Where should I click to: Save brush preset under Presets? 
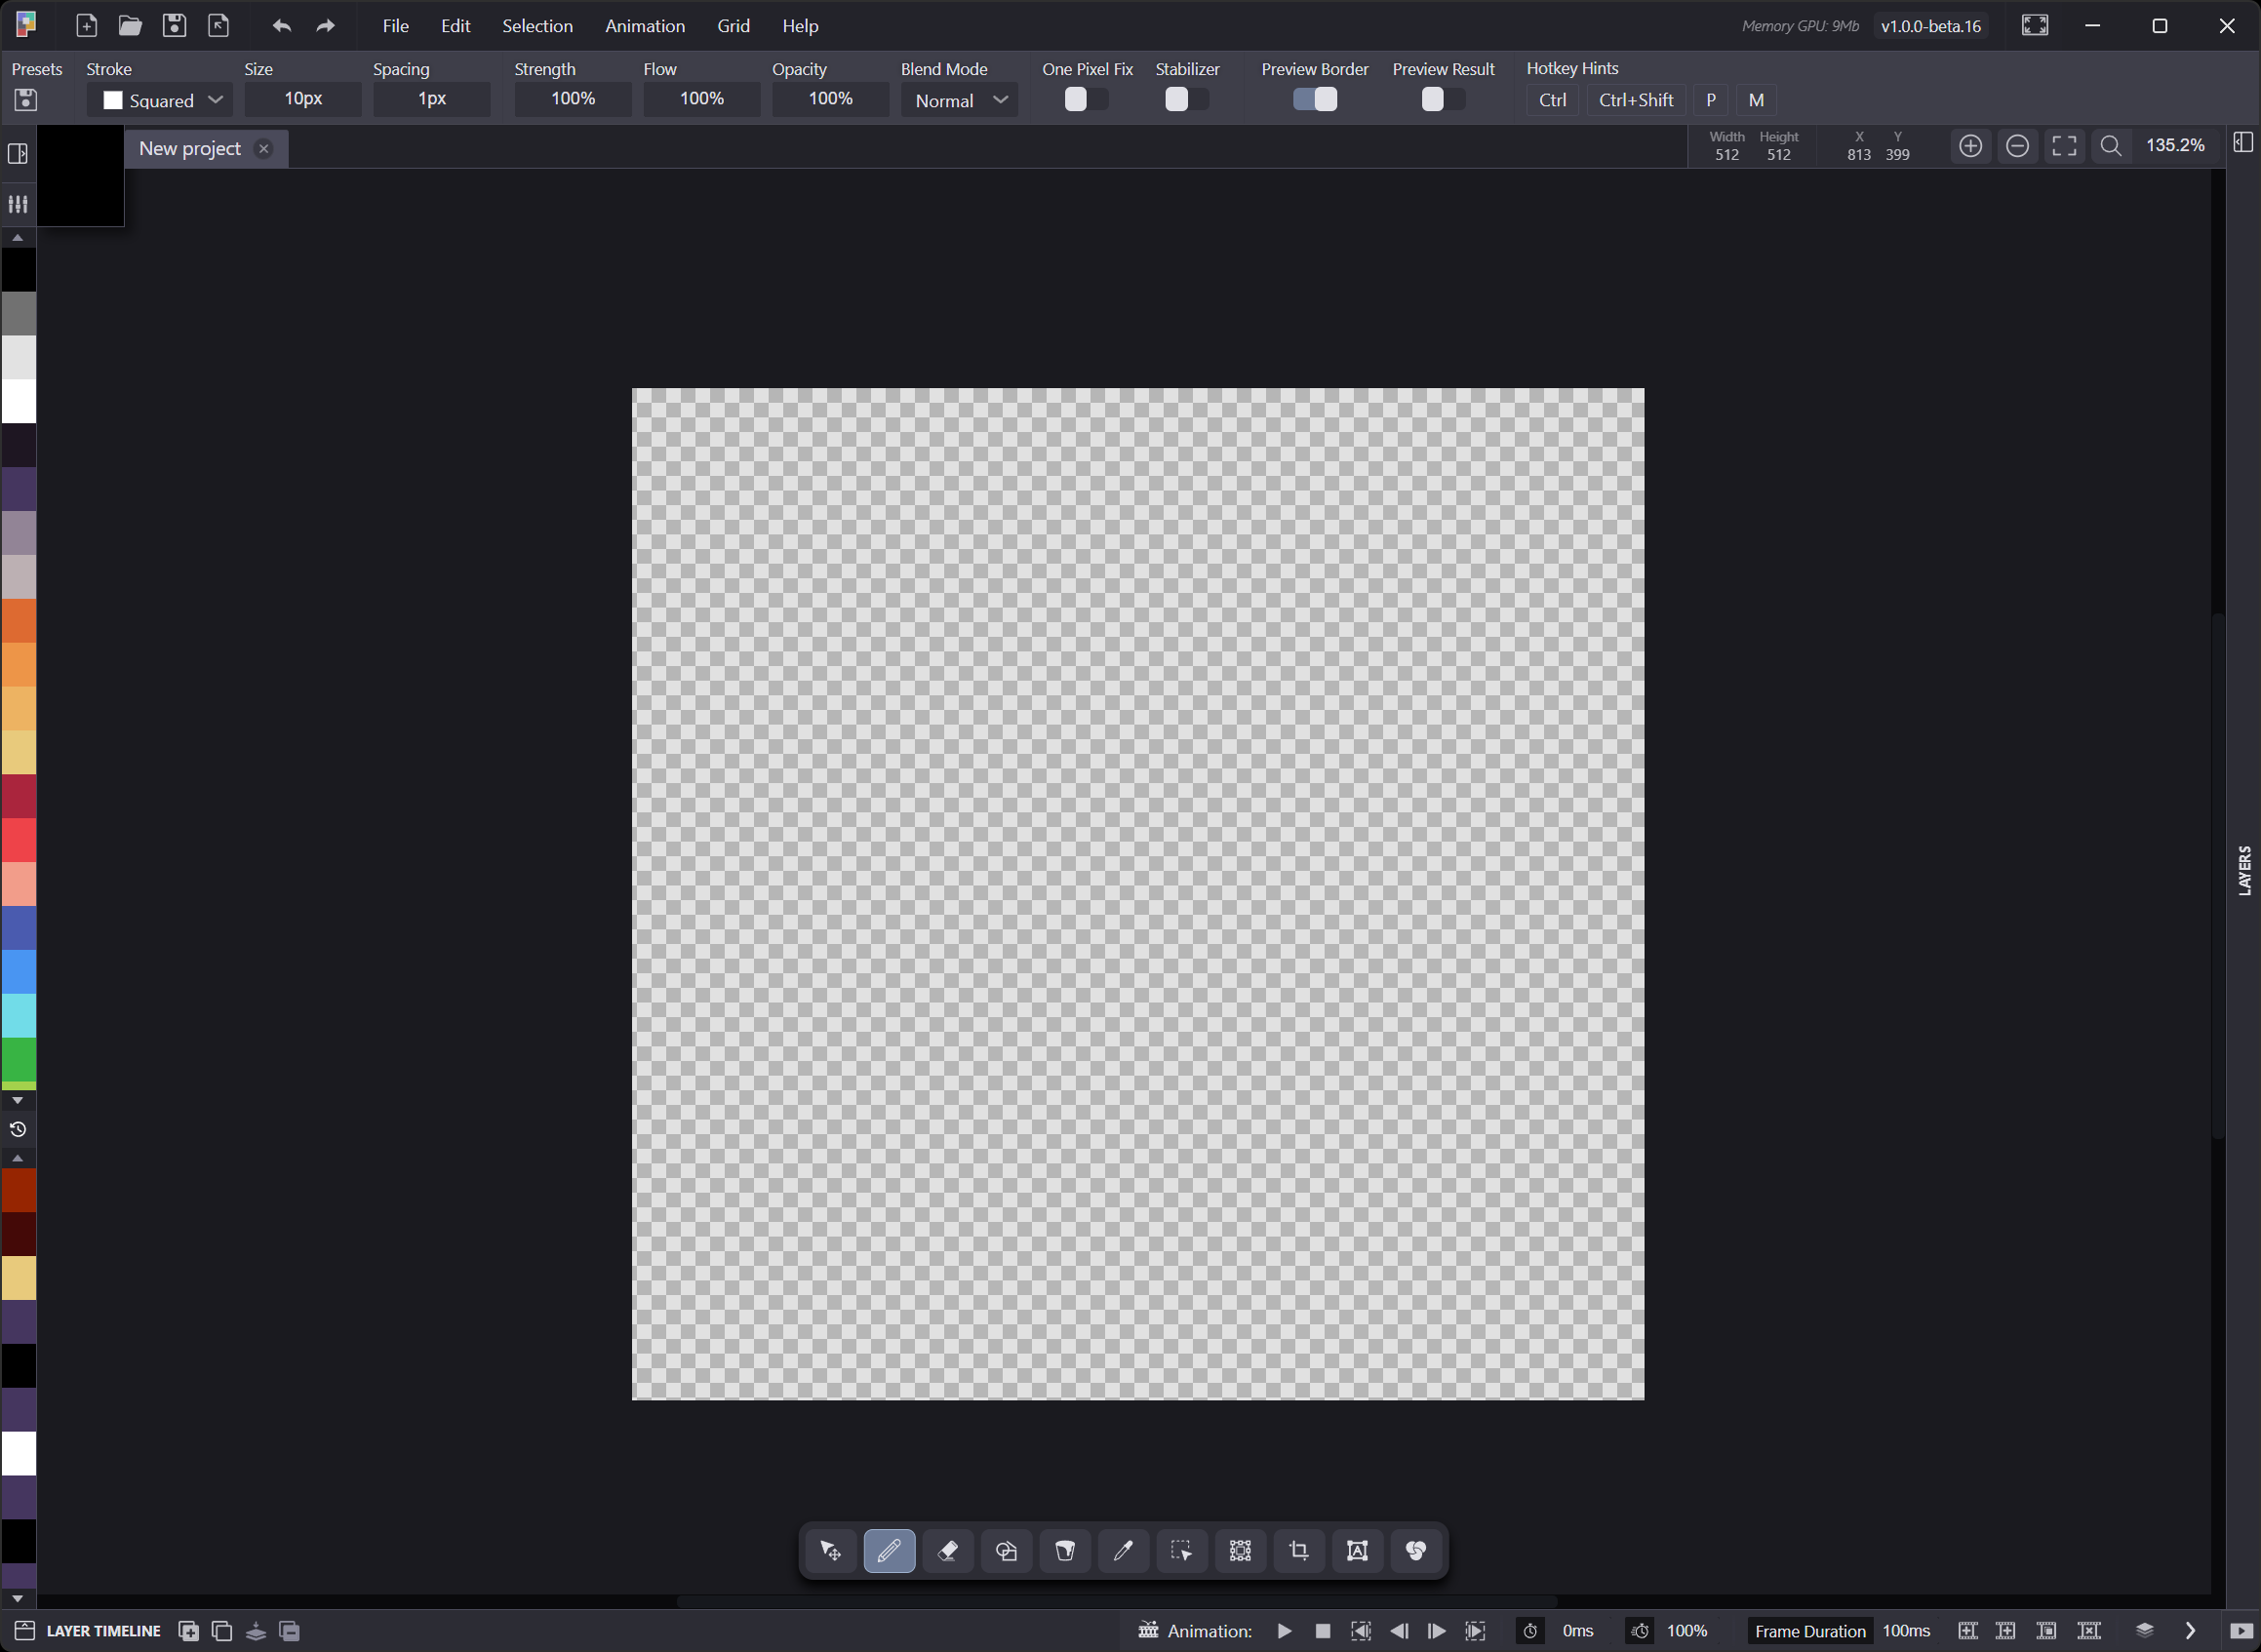coord(26,99)
